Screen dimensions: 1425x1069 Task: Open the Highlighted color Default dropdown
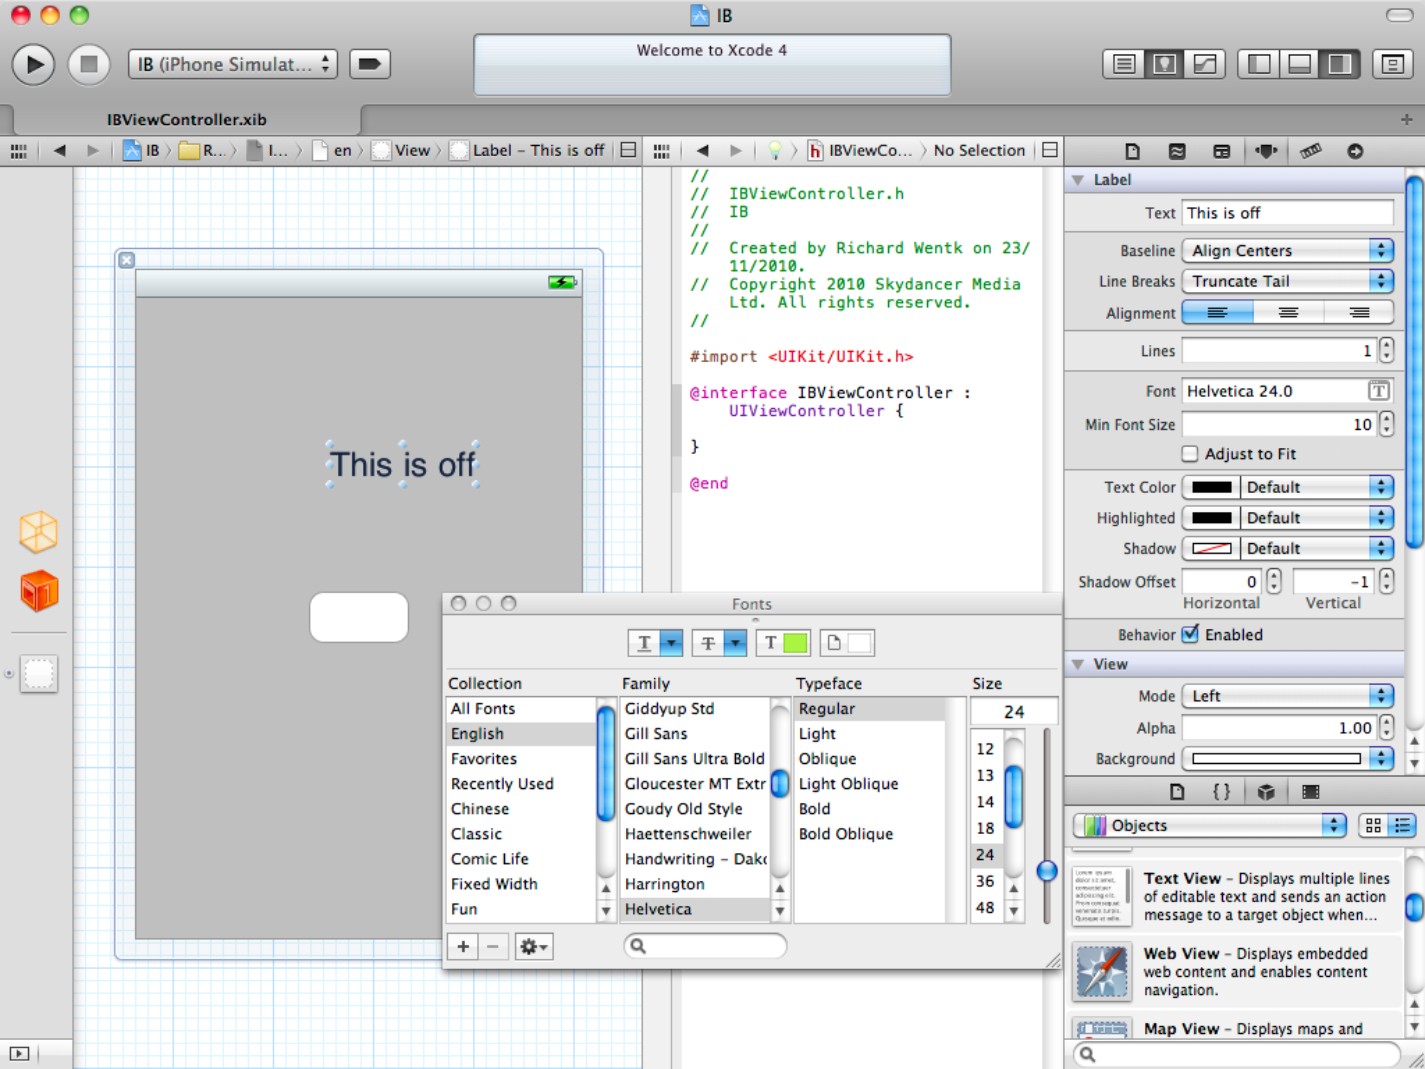coord(1317,518)
